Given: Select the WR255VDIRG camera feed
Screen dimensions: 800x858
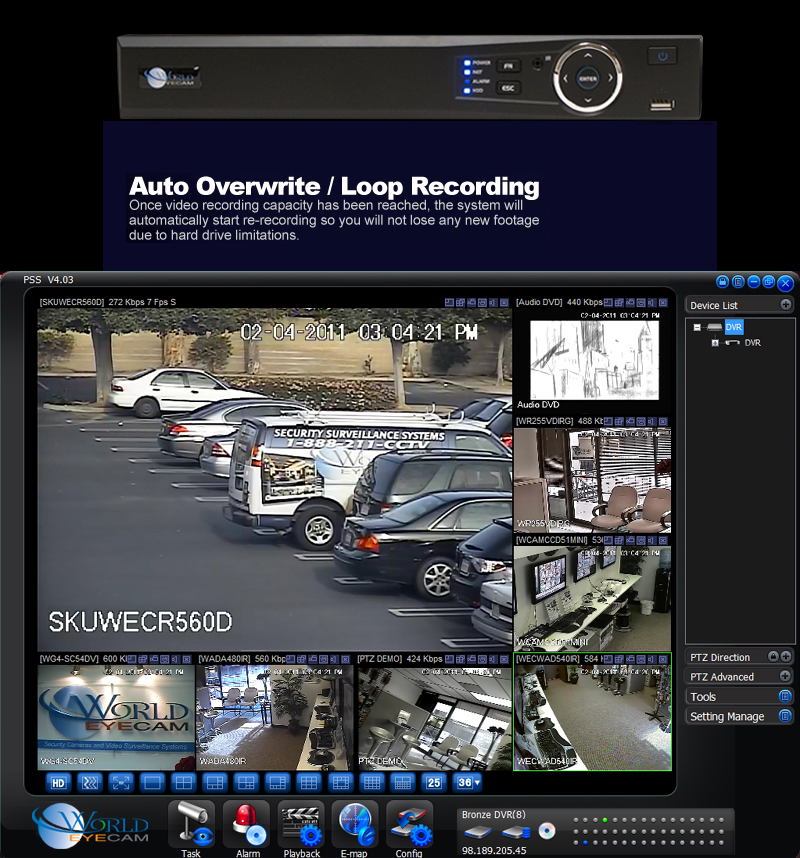Looking at the screenshot, I should tap(593, 480).
